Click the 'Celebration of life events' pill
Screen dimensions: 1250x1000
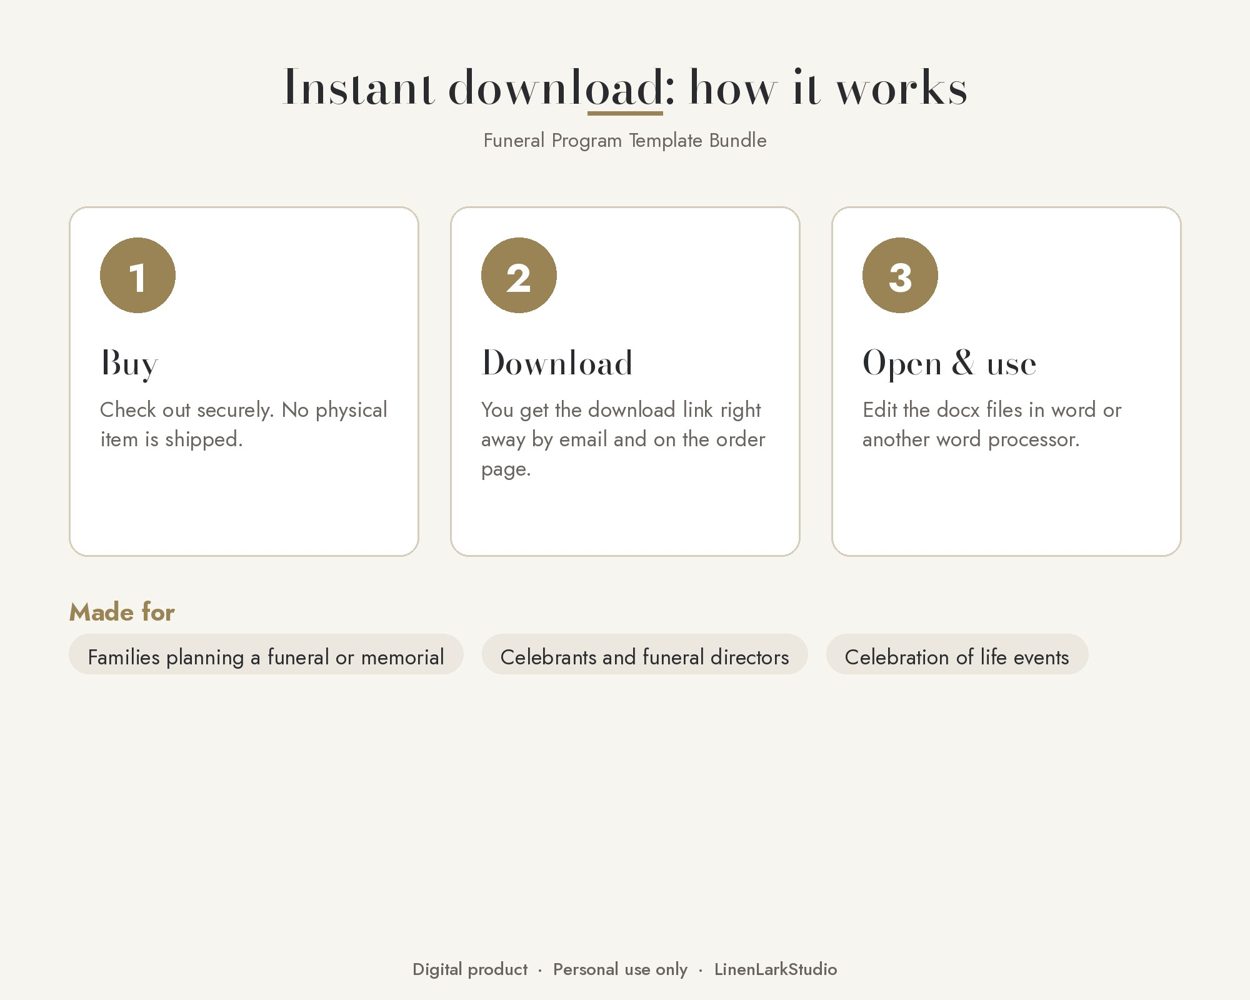957,654
